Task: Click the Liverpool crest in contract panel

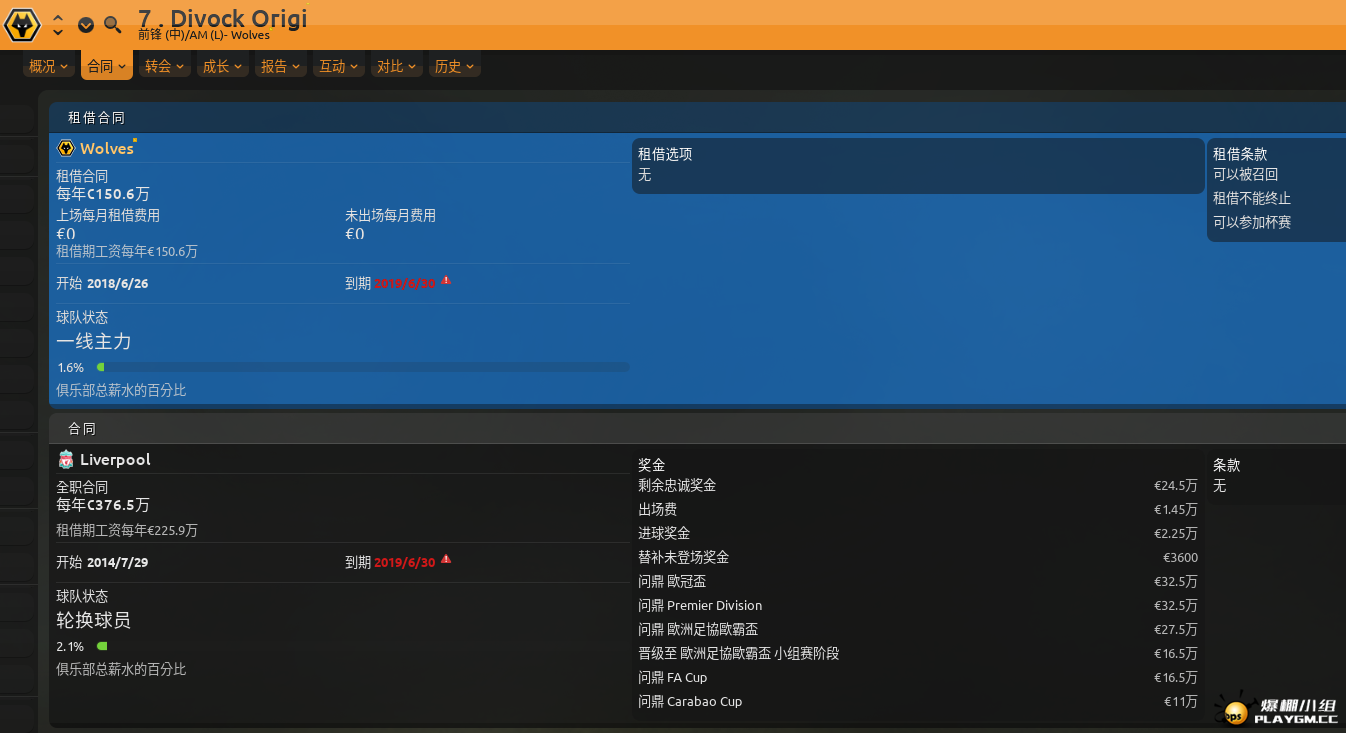Action: [x=66, y=460]
